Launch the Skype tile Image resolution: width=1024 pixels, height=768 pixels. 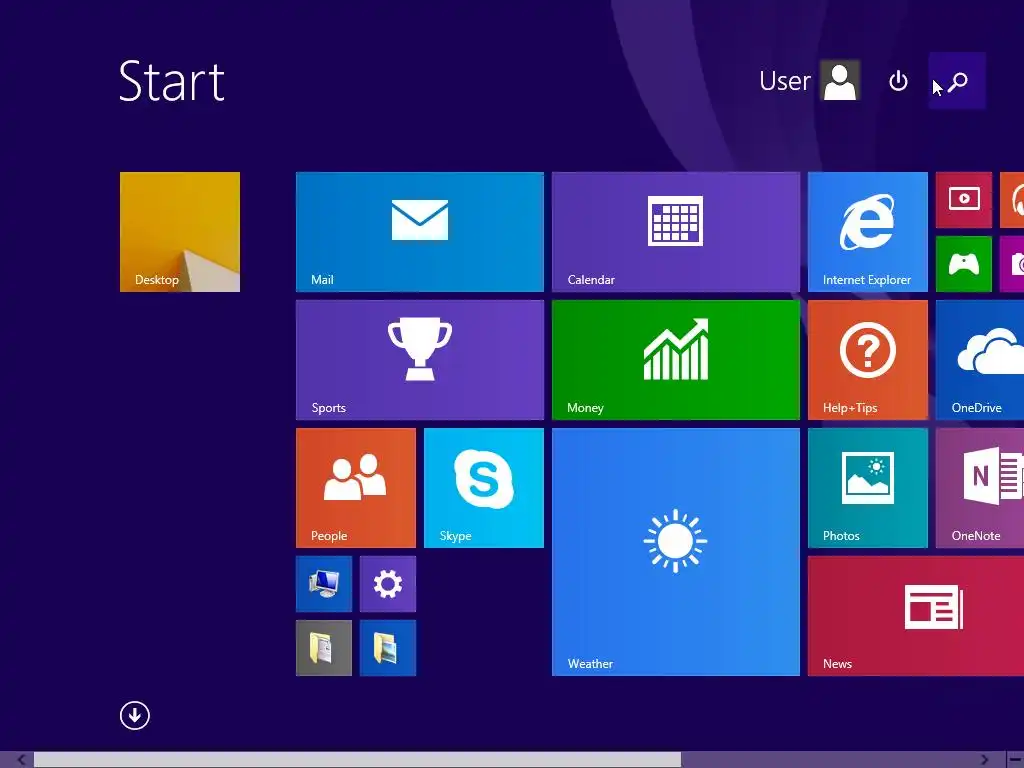(483, 488)
